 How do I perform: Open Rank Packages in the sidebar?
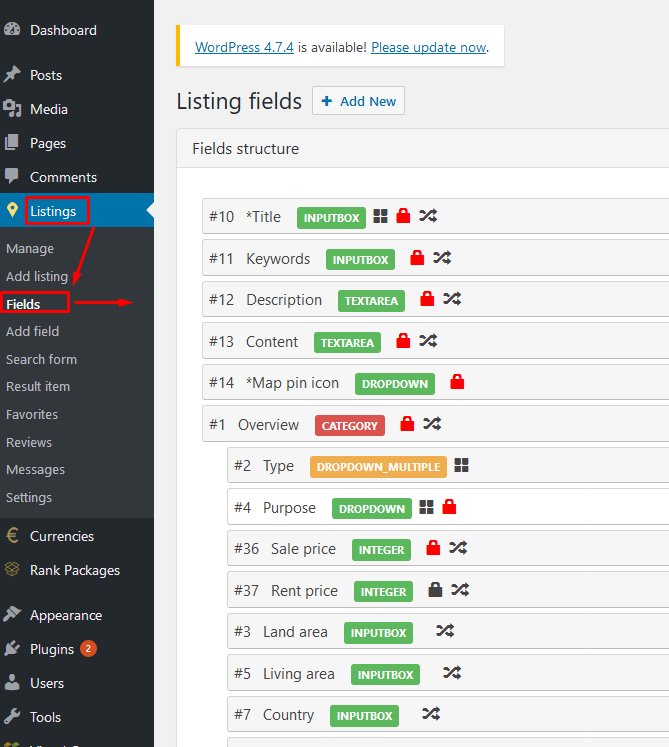tap(74, 570)
